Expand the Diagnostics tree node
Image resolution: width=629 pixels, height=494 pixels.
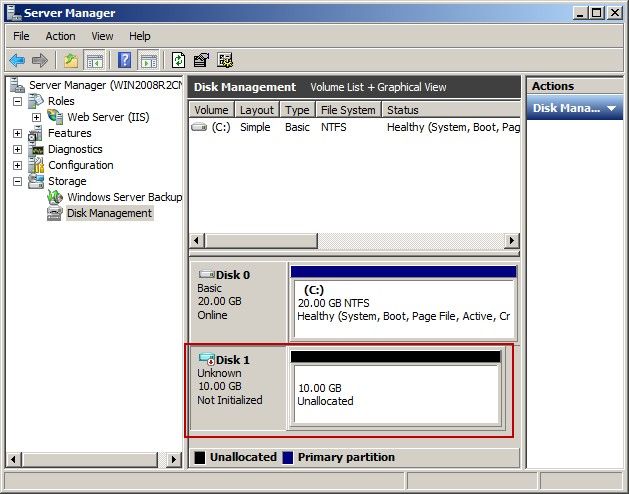(17, 149)
